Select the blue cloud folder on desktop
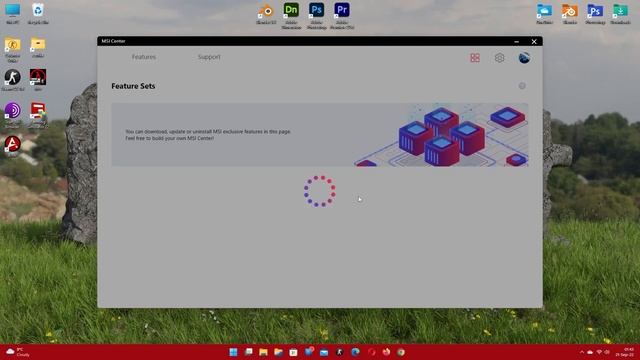Screen dimensions: 640x360 (x=544, y=13)
